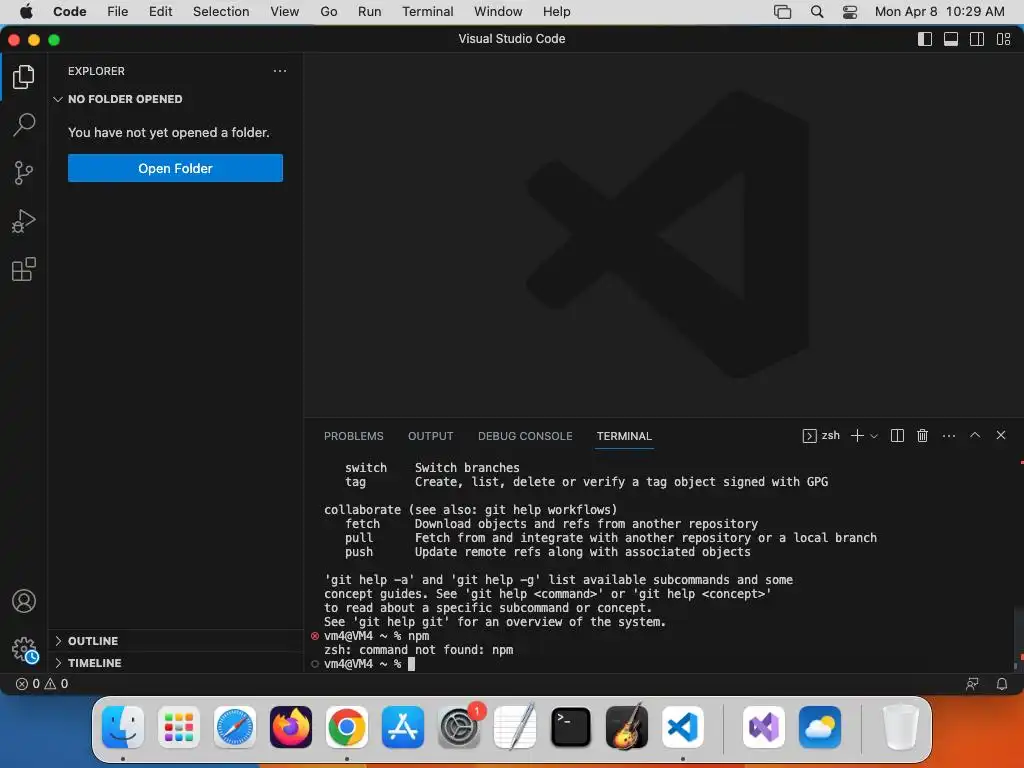Open the Manage gear icon
The height and width of the screenshot is (768, 1024).
pyautogui.click(x=25, y=650)
